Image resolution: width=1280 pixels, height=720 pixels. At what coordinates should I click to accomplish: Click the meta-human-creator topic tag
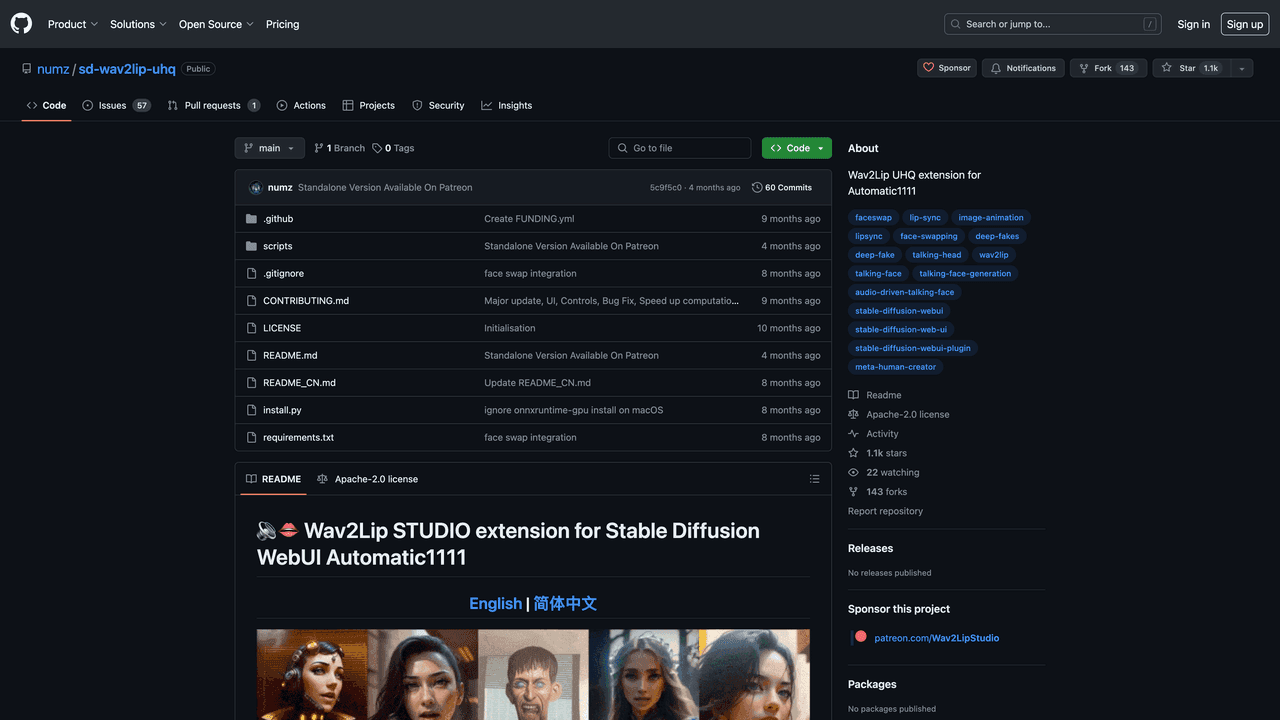click(x=895, y=367)
